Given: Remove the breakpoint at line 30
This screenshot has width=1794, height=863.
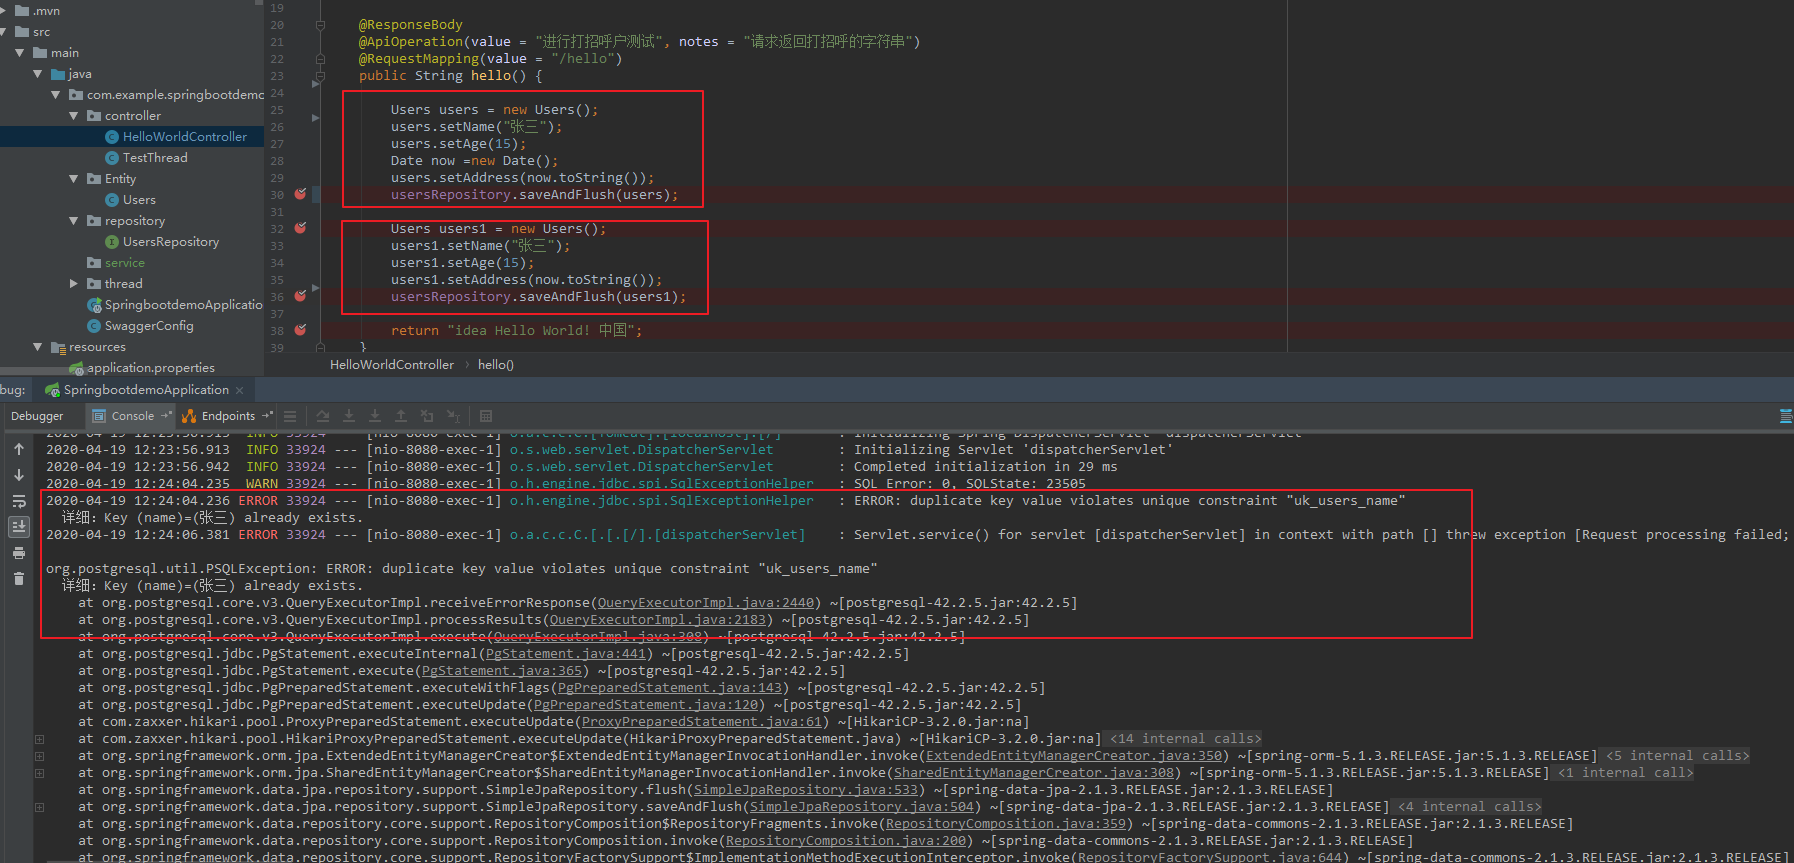Looking at the screenshot, I should tap(300, 194).
